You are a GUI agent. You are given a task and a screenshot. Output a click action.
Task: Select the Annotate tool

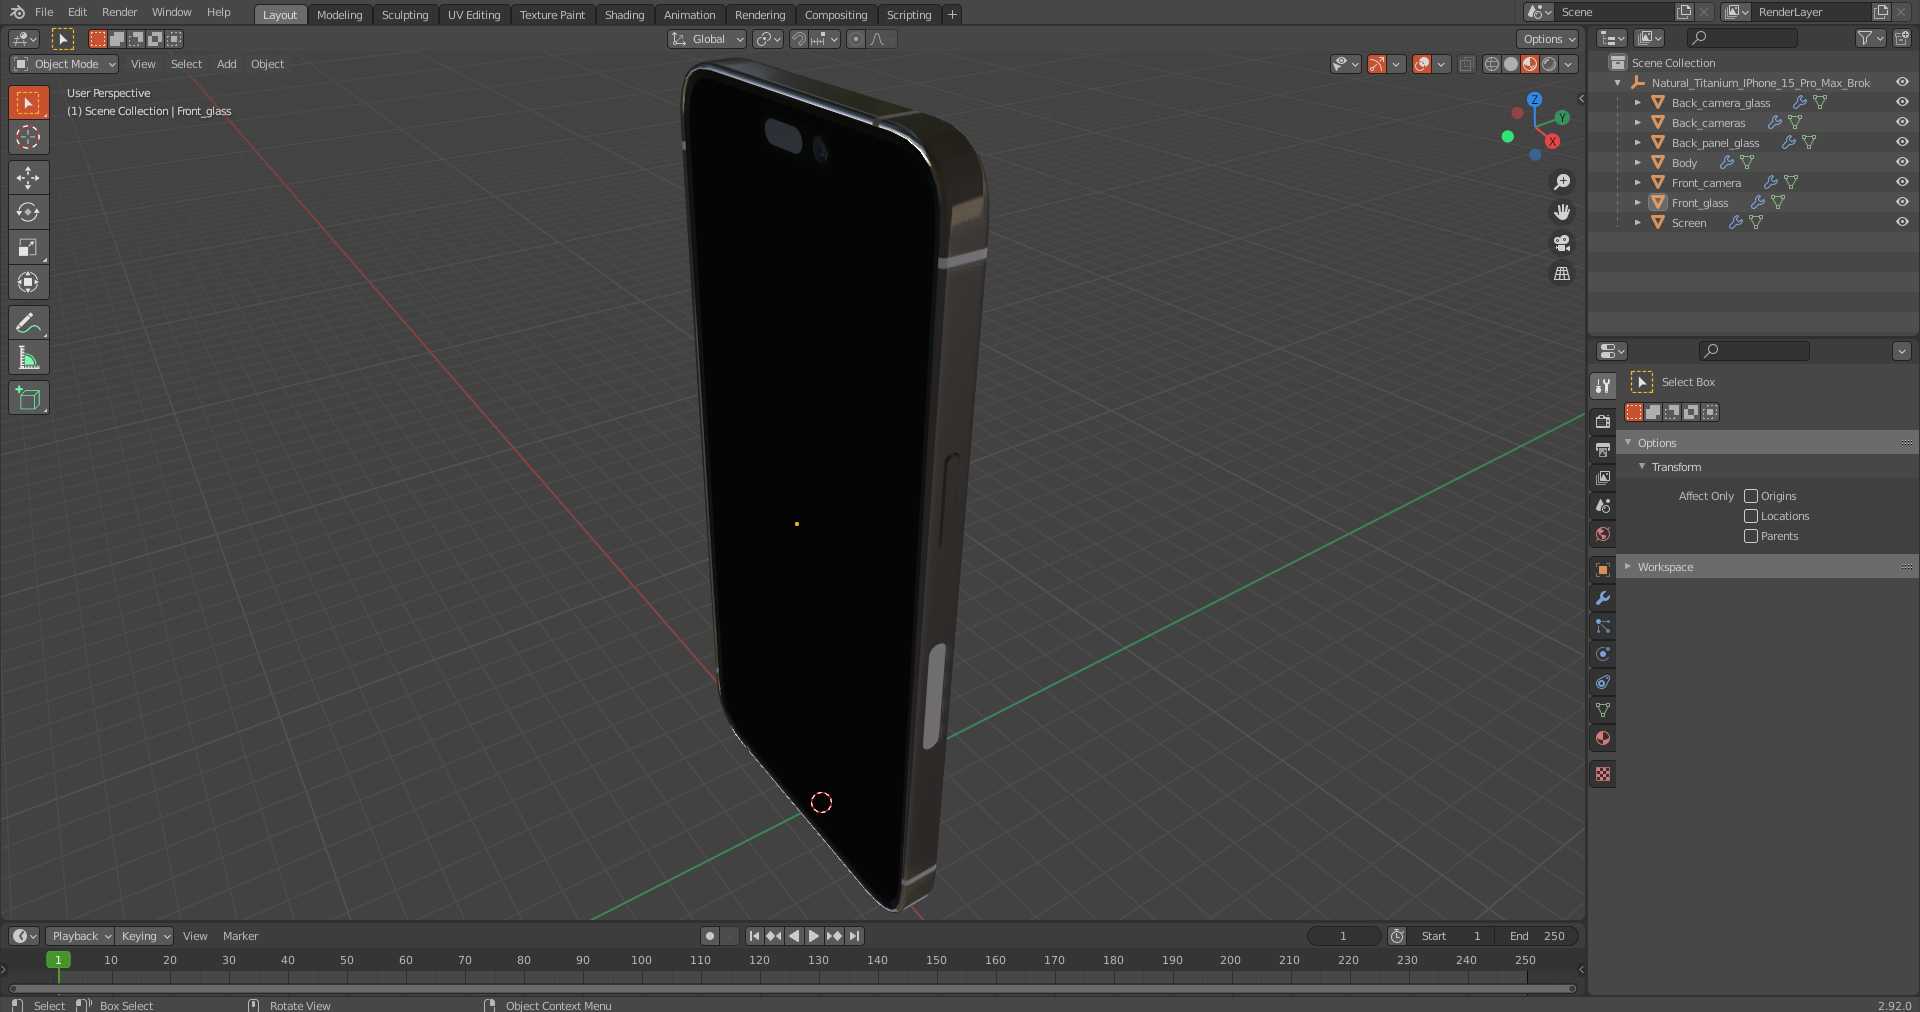coord(28,323)
